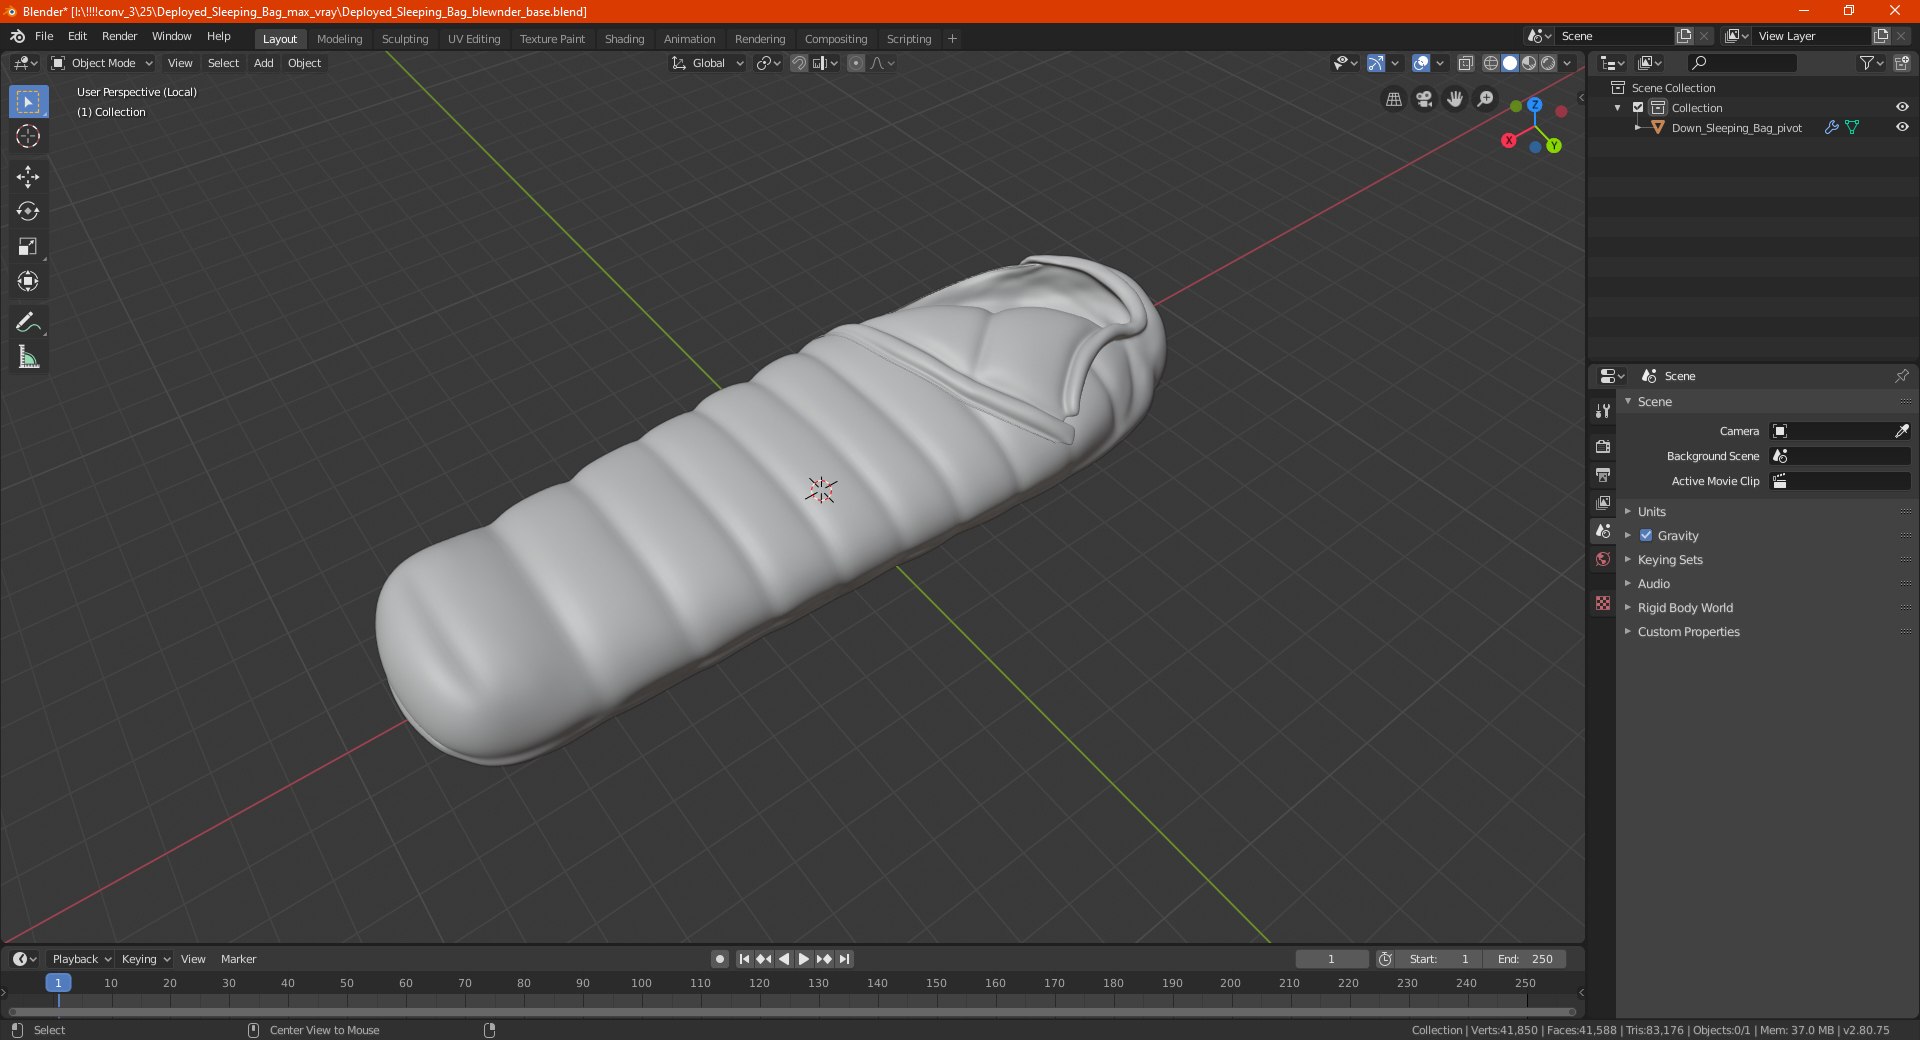This screenshot has width=1920, height=1040.
Task: Switch to the Shading workspace tab
Action: (624, 39)
